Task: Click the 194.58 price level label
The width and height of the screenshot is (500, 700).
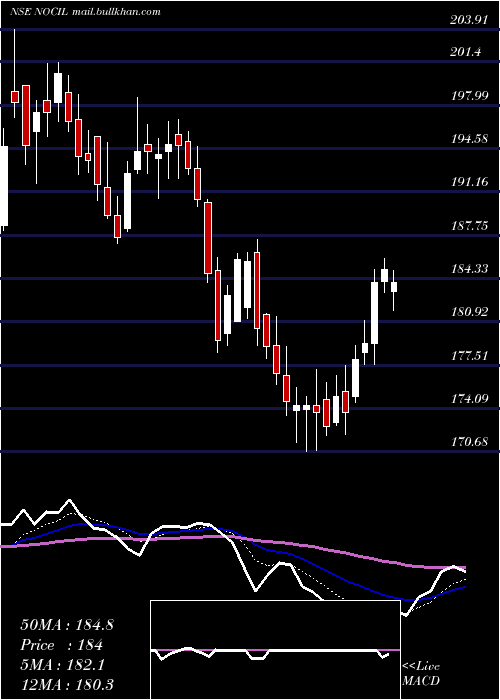Action: click(469, 139)
